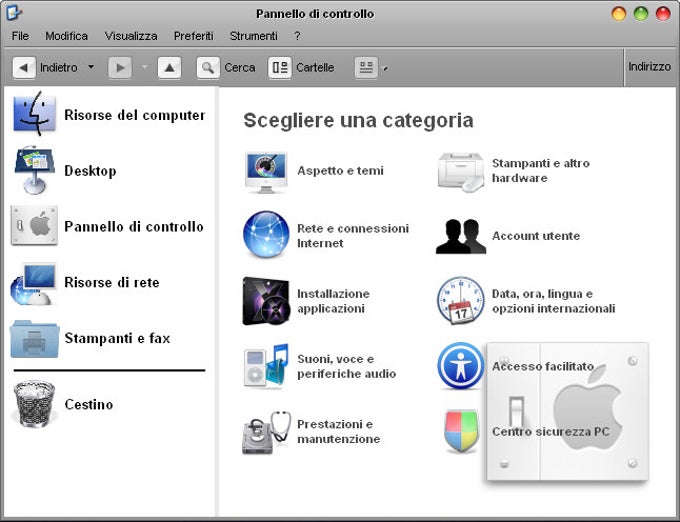This screenshot has width=680, height=522.
Task: Select the Stampanti e fax sidebar label
Action: click(x=117, y=338)
